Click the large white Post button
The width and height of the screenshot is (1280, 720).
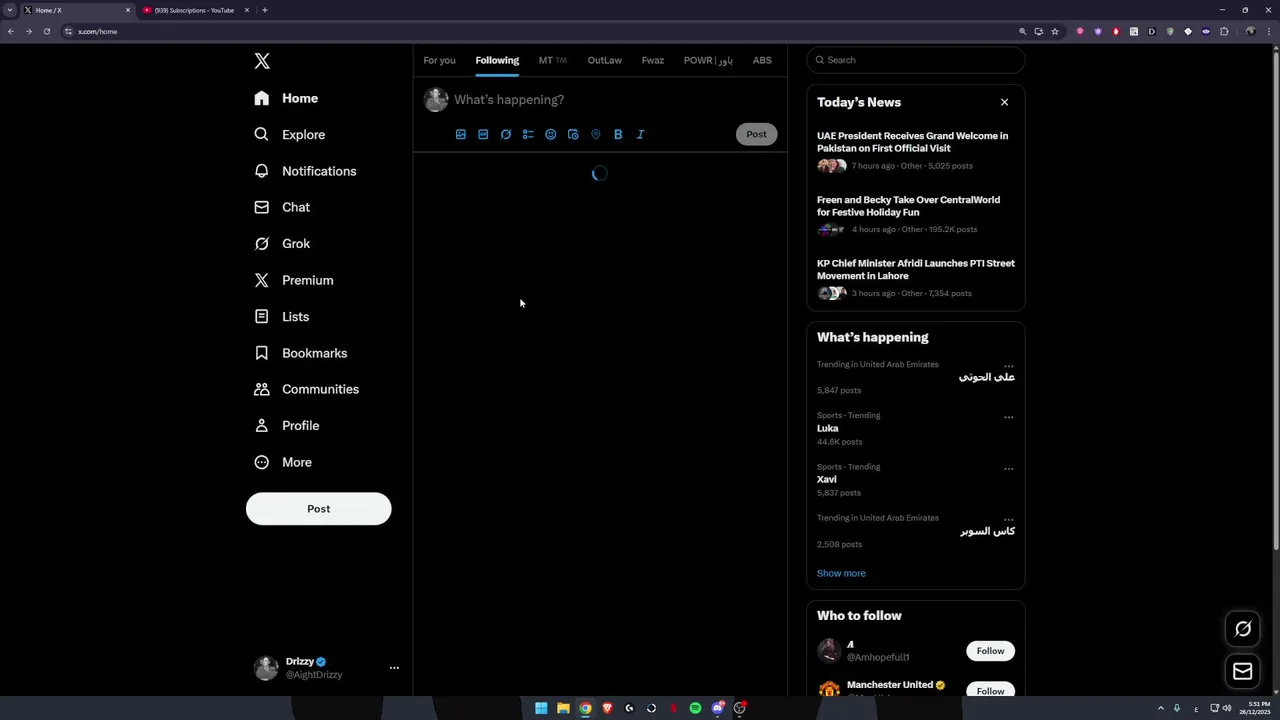318,509
